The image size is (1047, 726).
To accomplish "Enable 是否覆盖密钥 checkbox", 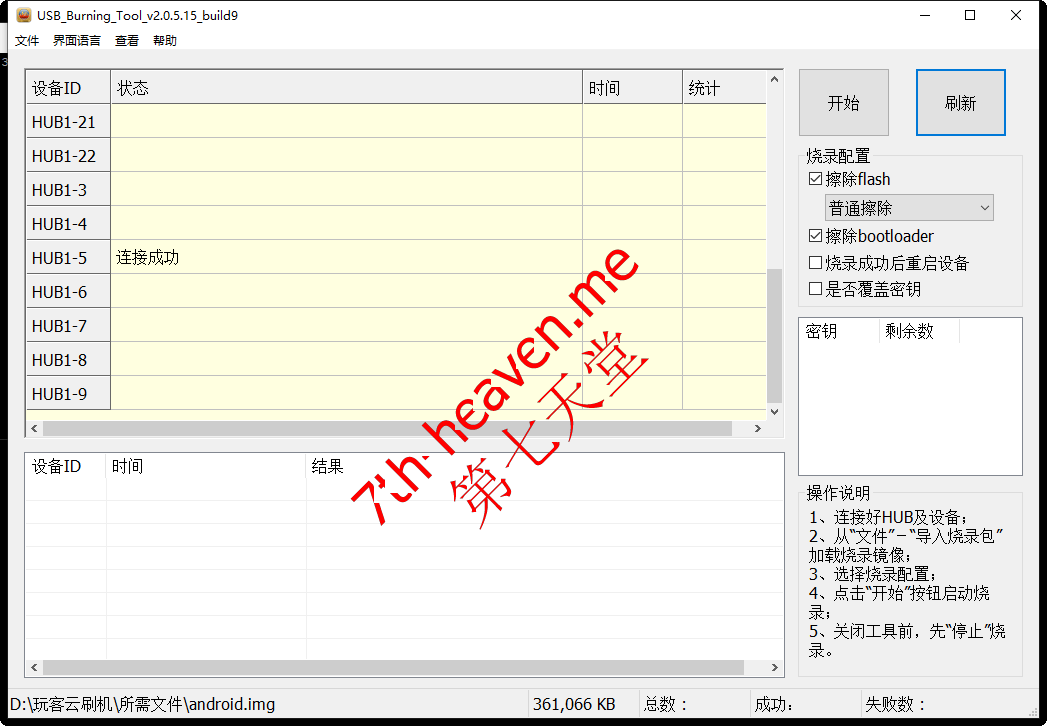I will (815, 290).
